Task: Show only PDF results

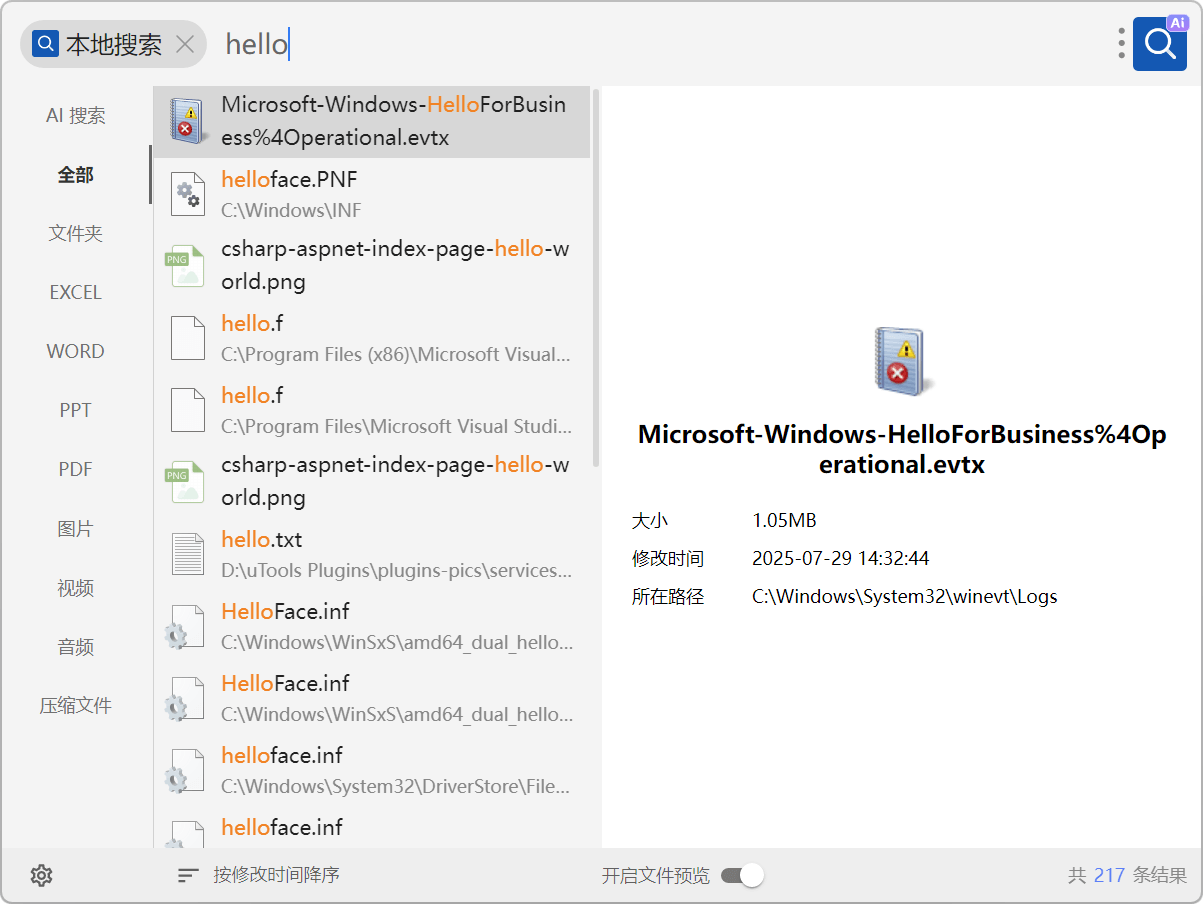Action: coord(76,469)
